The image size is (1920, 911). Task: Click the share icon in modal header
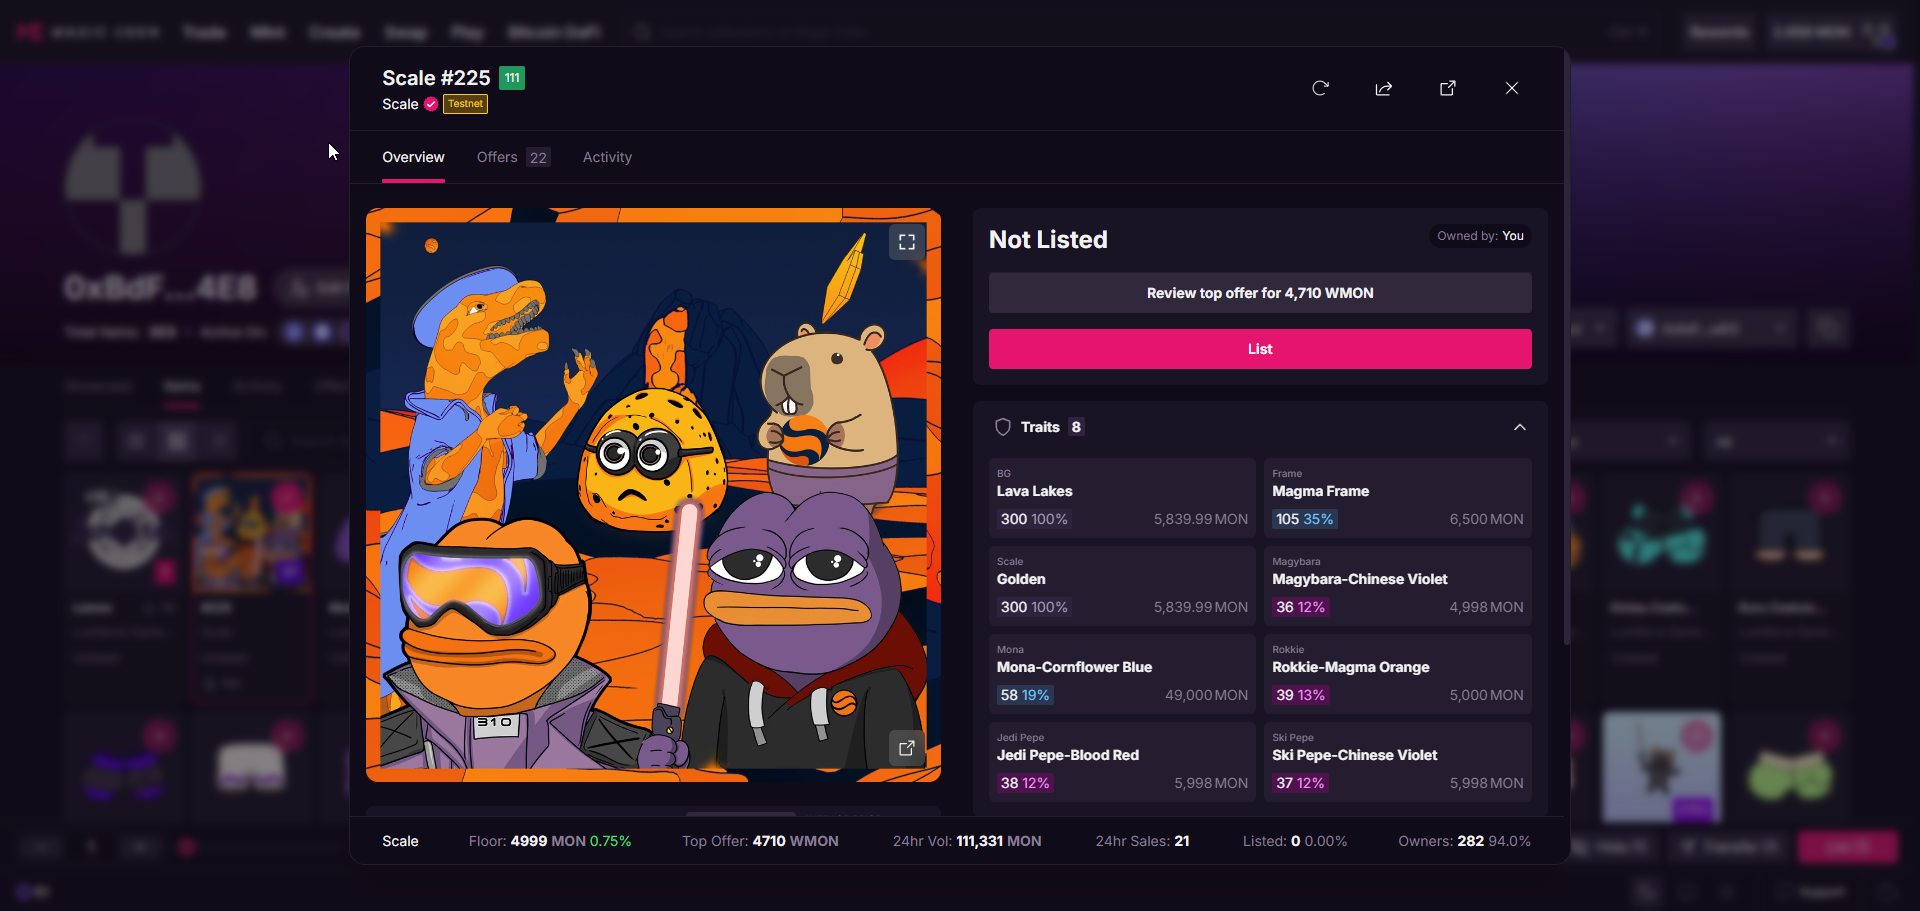(1384, 88)
